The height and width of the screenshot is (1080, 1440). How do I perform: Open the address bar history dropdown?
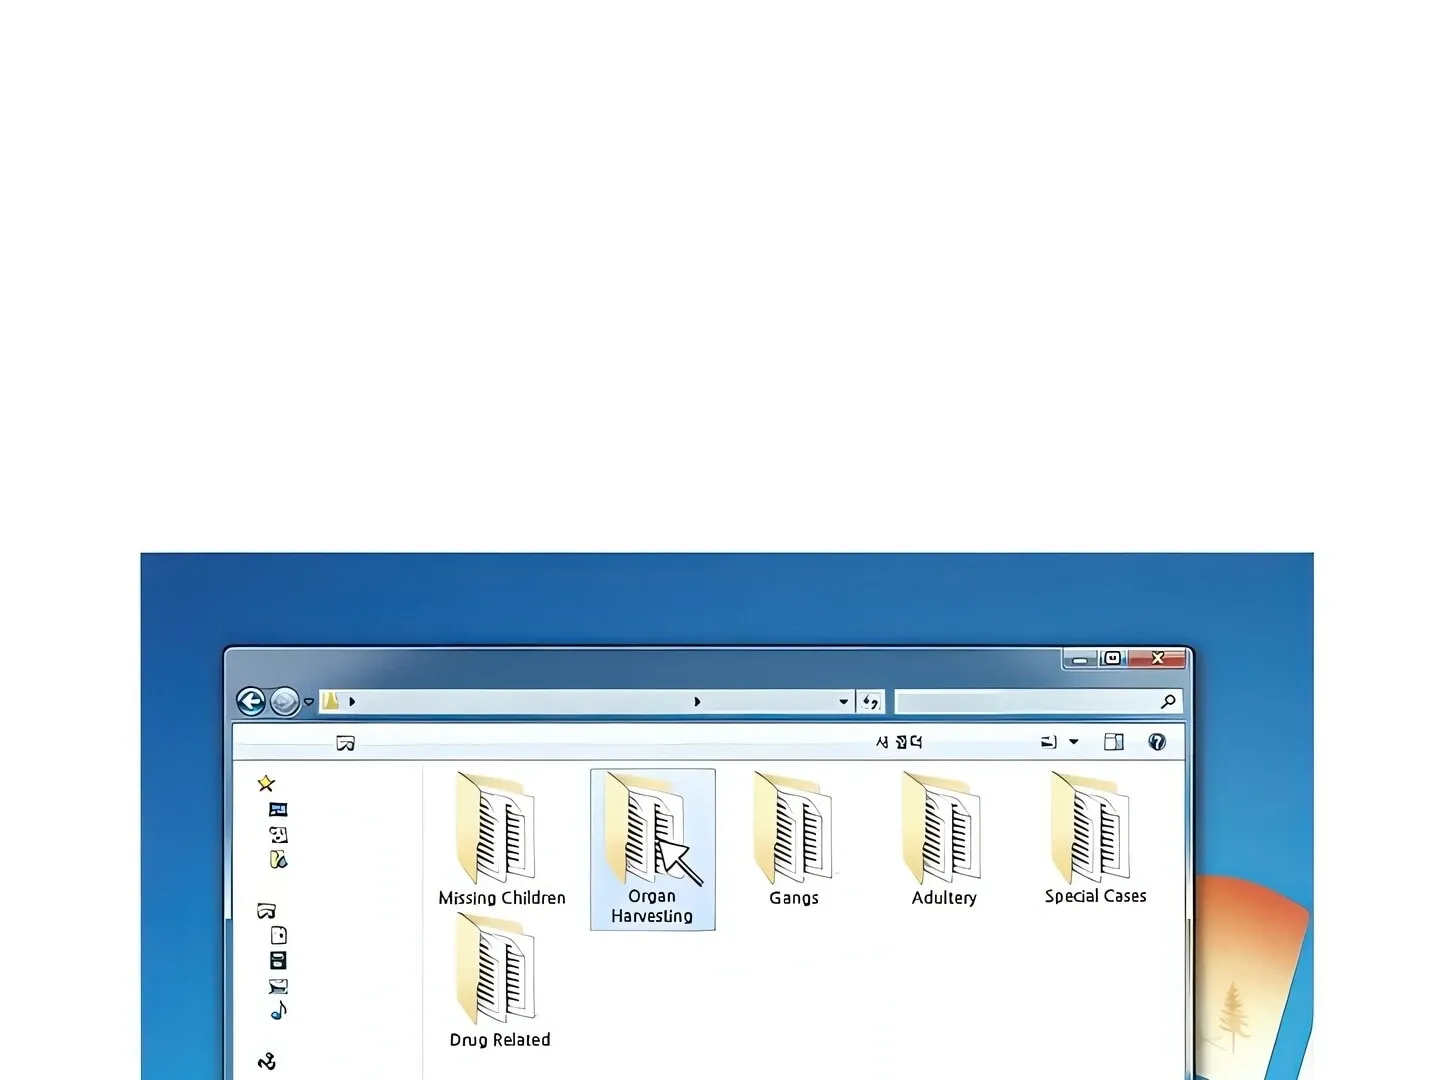click(844, 702)
